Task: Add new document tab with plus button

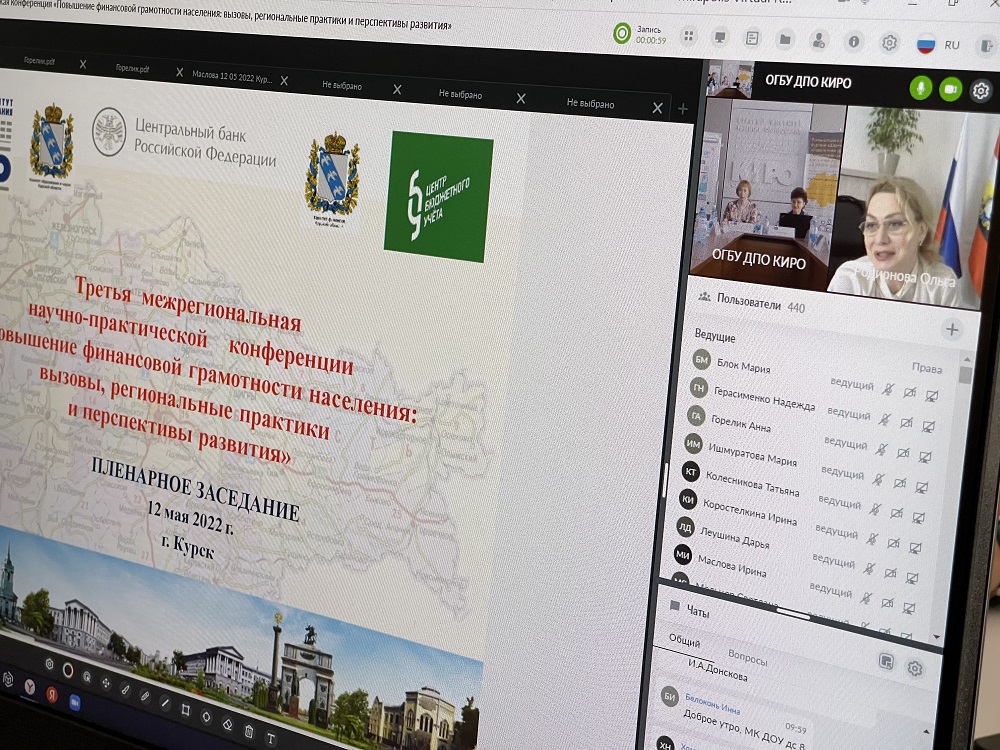Action: 683,108
